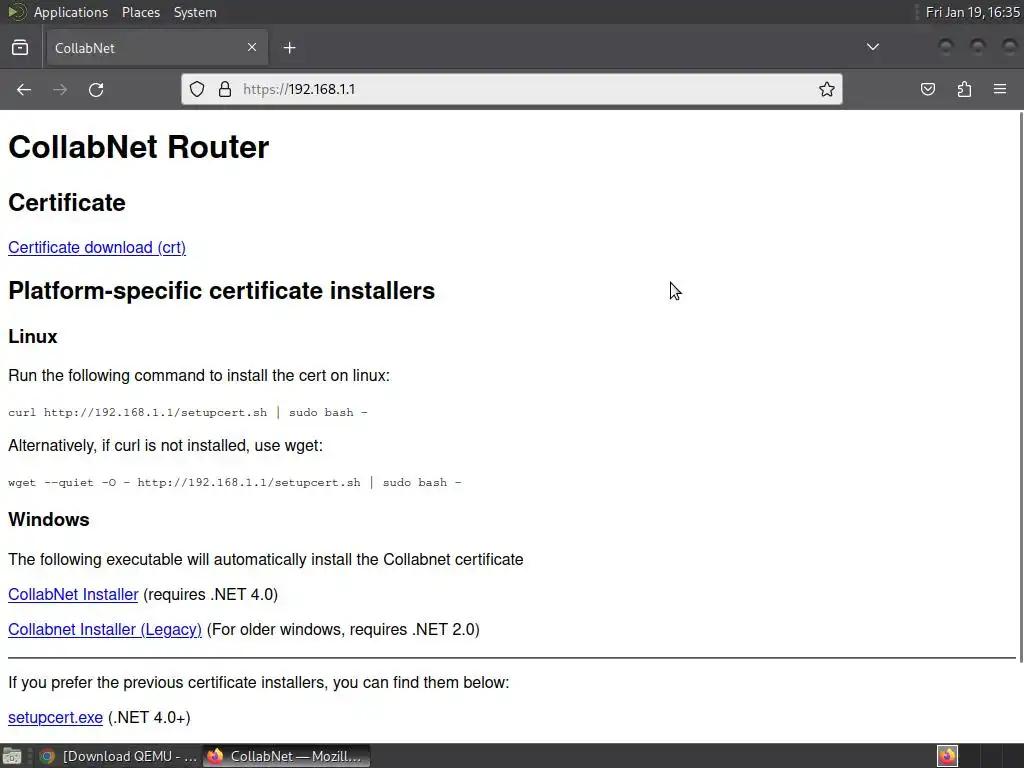Click the greyed forward navigation arrow
The height and width of the screenshot is (768, 1024).
pos(60,89)
